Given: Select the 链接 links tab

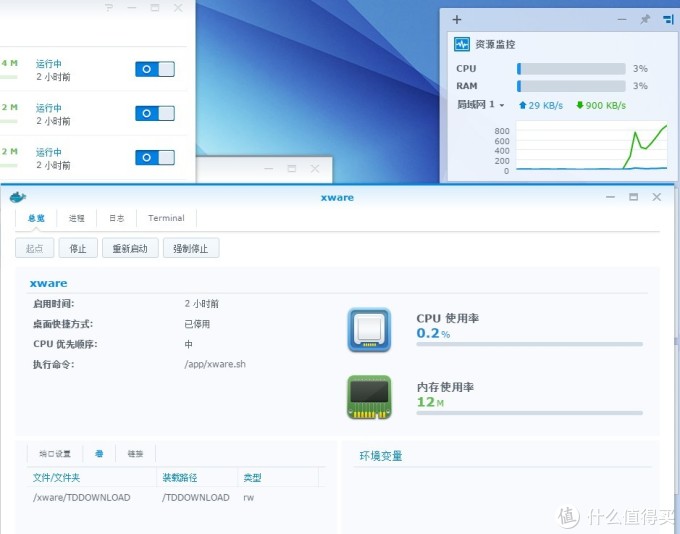Looking at the screenshot, I should tap(135, 454).
